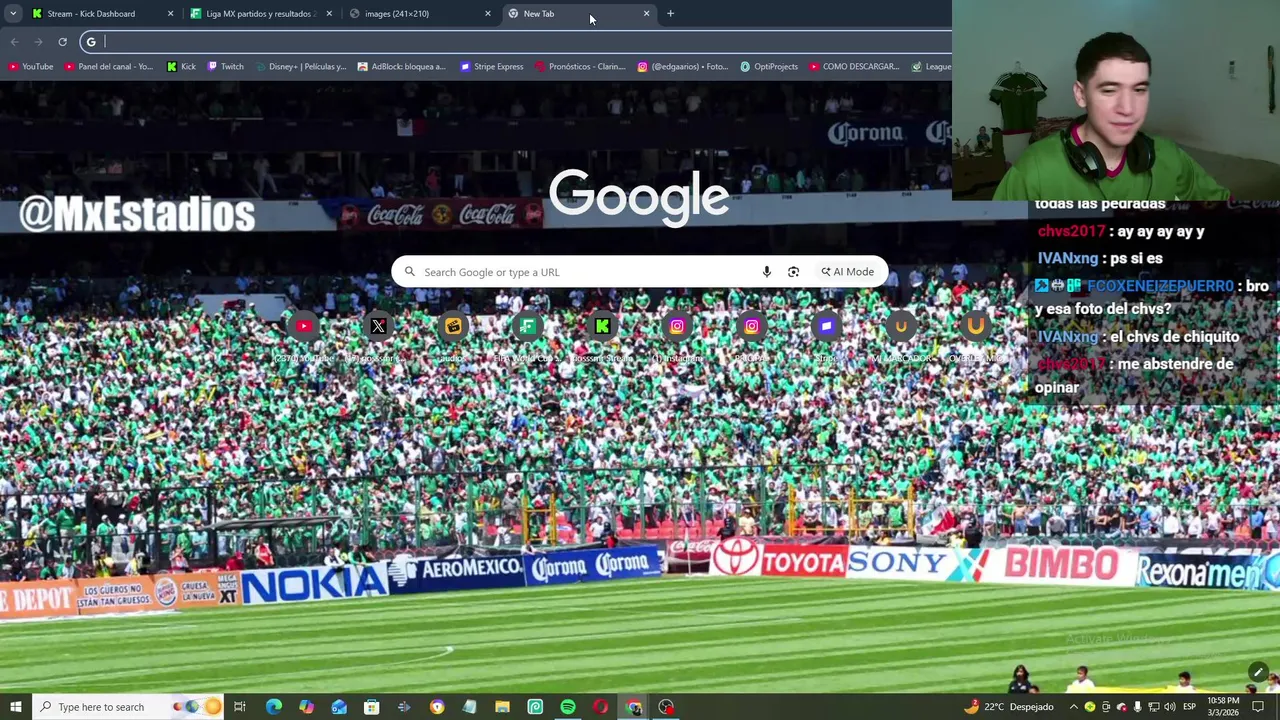Image resolution: width=1280 pixels, height=720 pixels.
Task: Open the clock showing 10:58 PM
Action: click(1223, 707)
